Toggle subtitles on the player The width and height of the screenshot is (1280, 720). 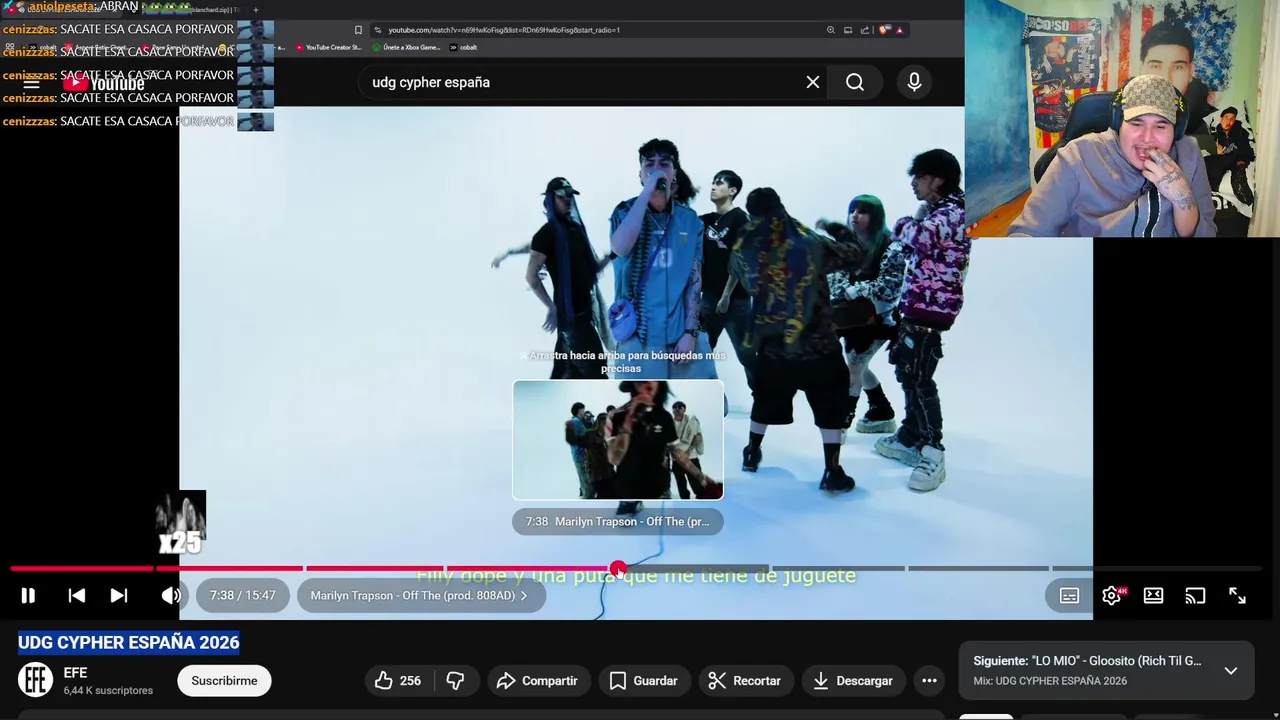(1069, 595)
